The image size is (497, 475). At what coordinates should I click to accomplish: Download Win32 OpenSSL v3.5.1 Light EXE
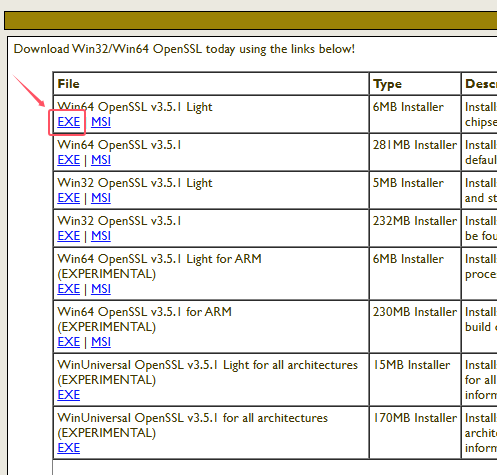point(69,198)
